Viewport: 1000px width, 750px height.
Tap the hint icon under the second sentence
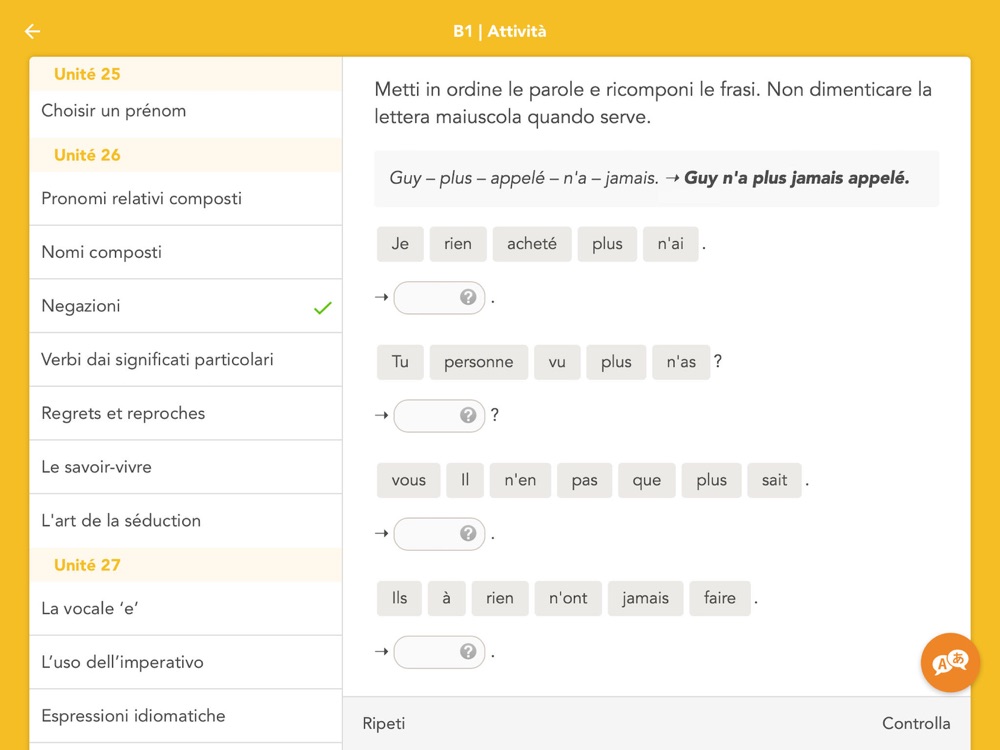coord(468,415)
